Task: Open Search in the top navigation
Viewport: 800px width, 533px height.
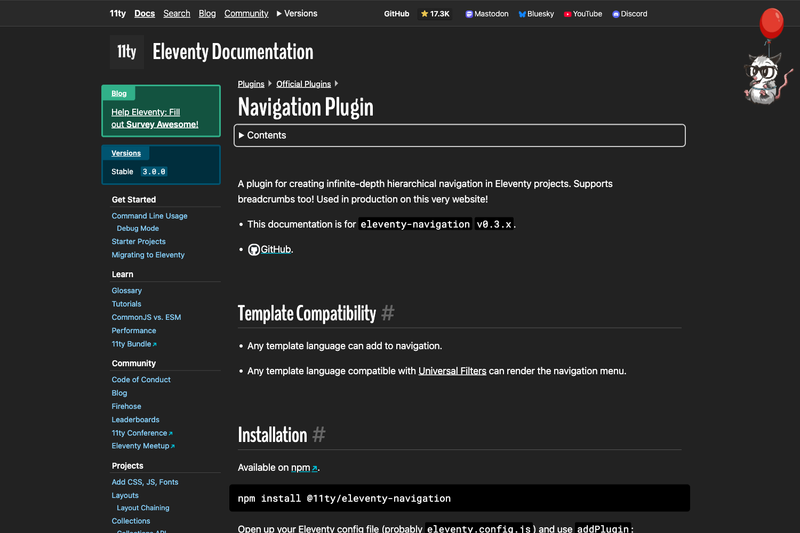Action: click(177, 13)
